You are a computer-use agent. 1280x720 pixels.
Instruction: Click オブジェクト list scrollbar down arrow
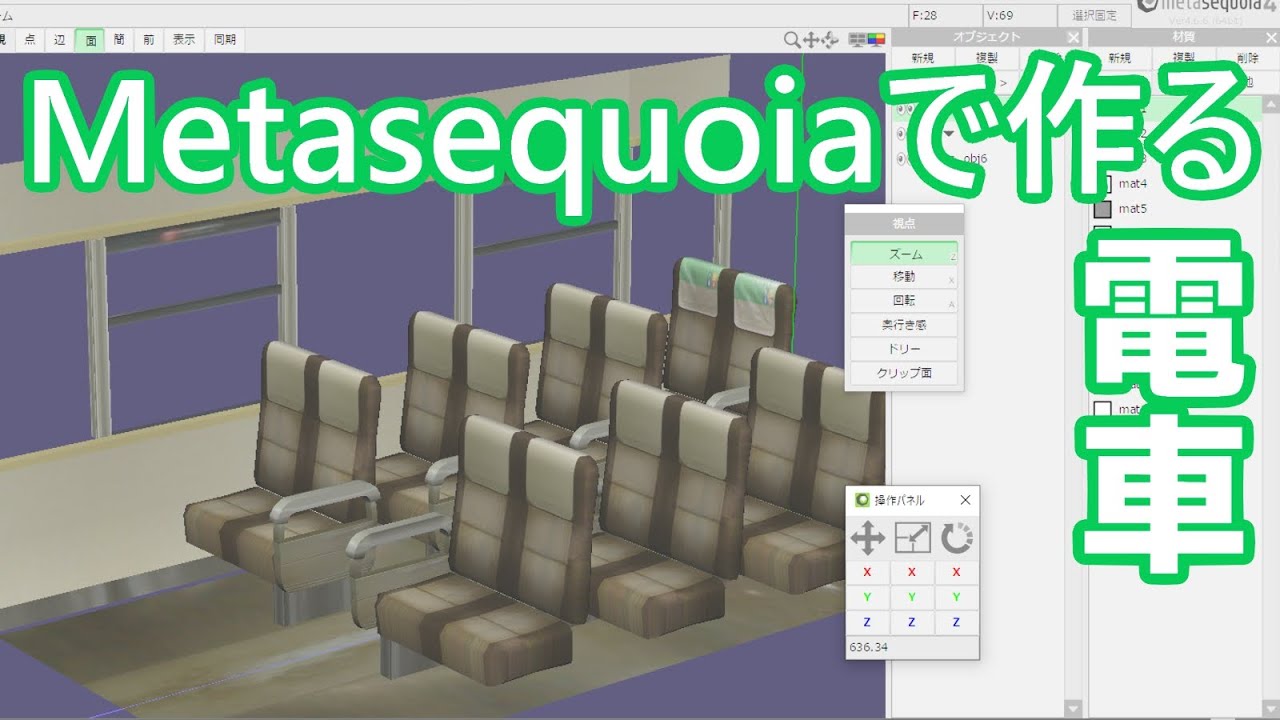[1073, 708]
